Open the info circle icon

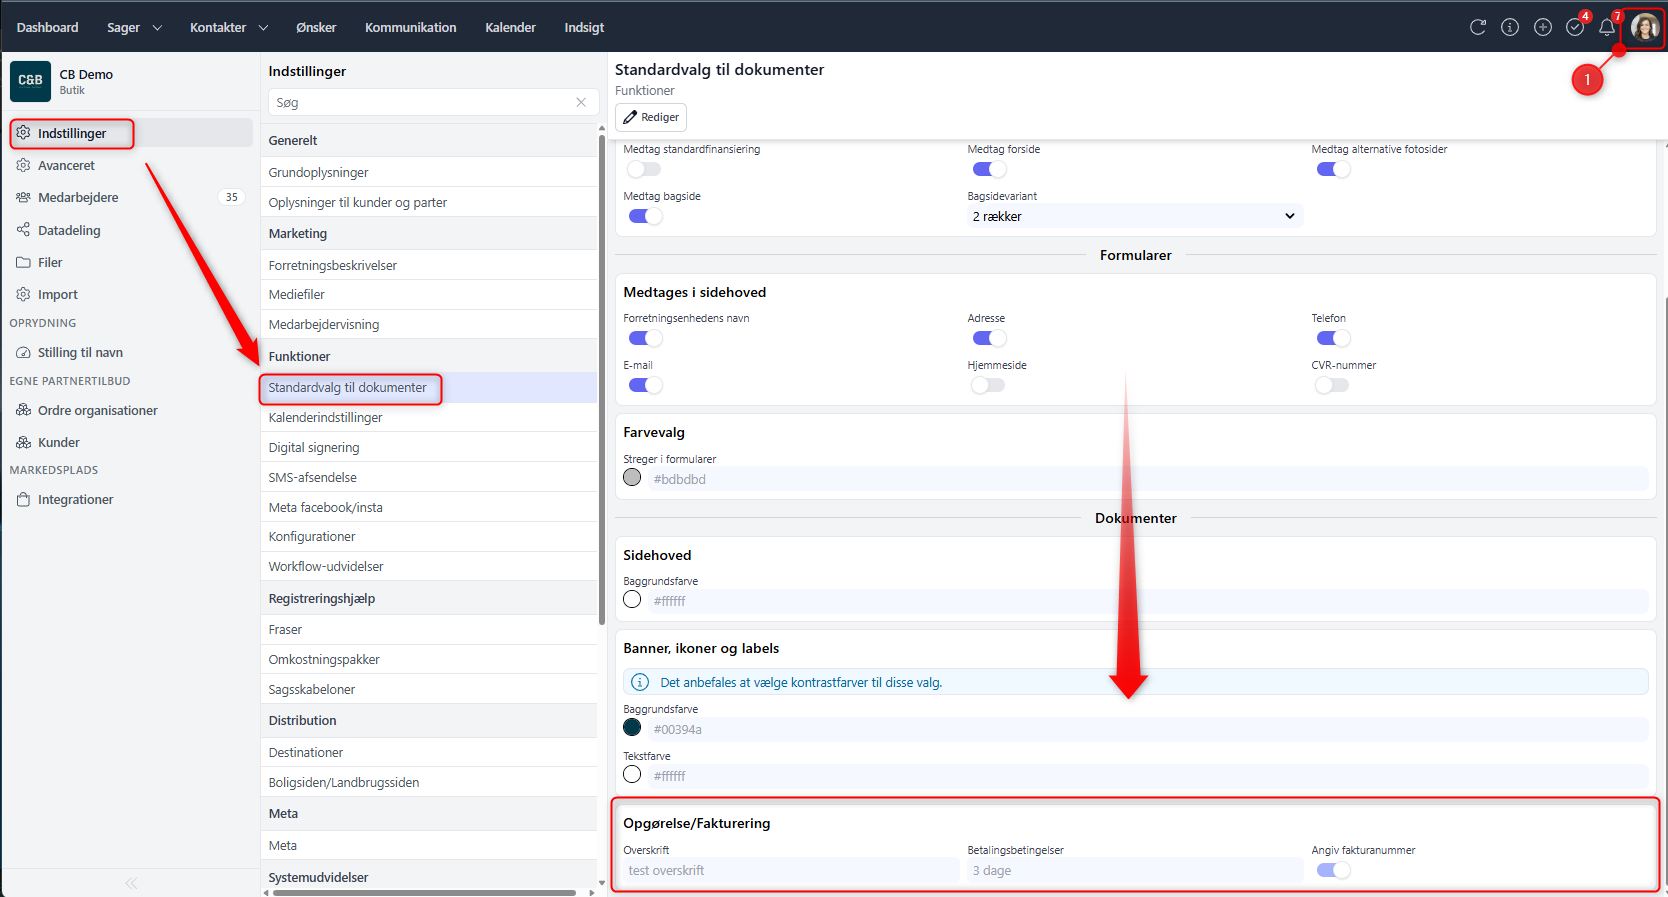click(x=1510, y=27)
